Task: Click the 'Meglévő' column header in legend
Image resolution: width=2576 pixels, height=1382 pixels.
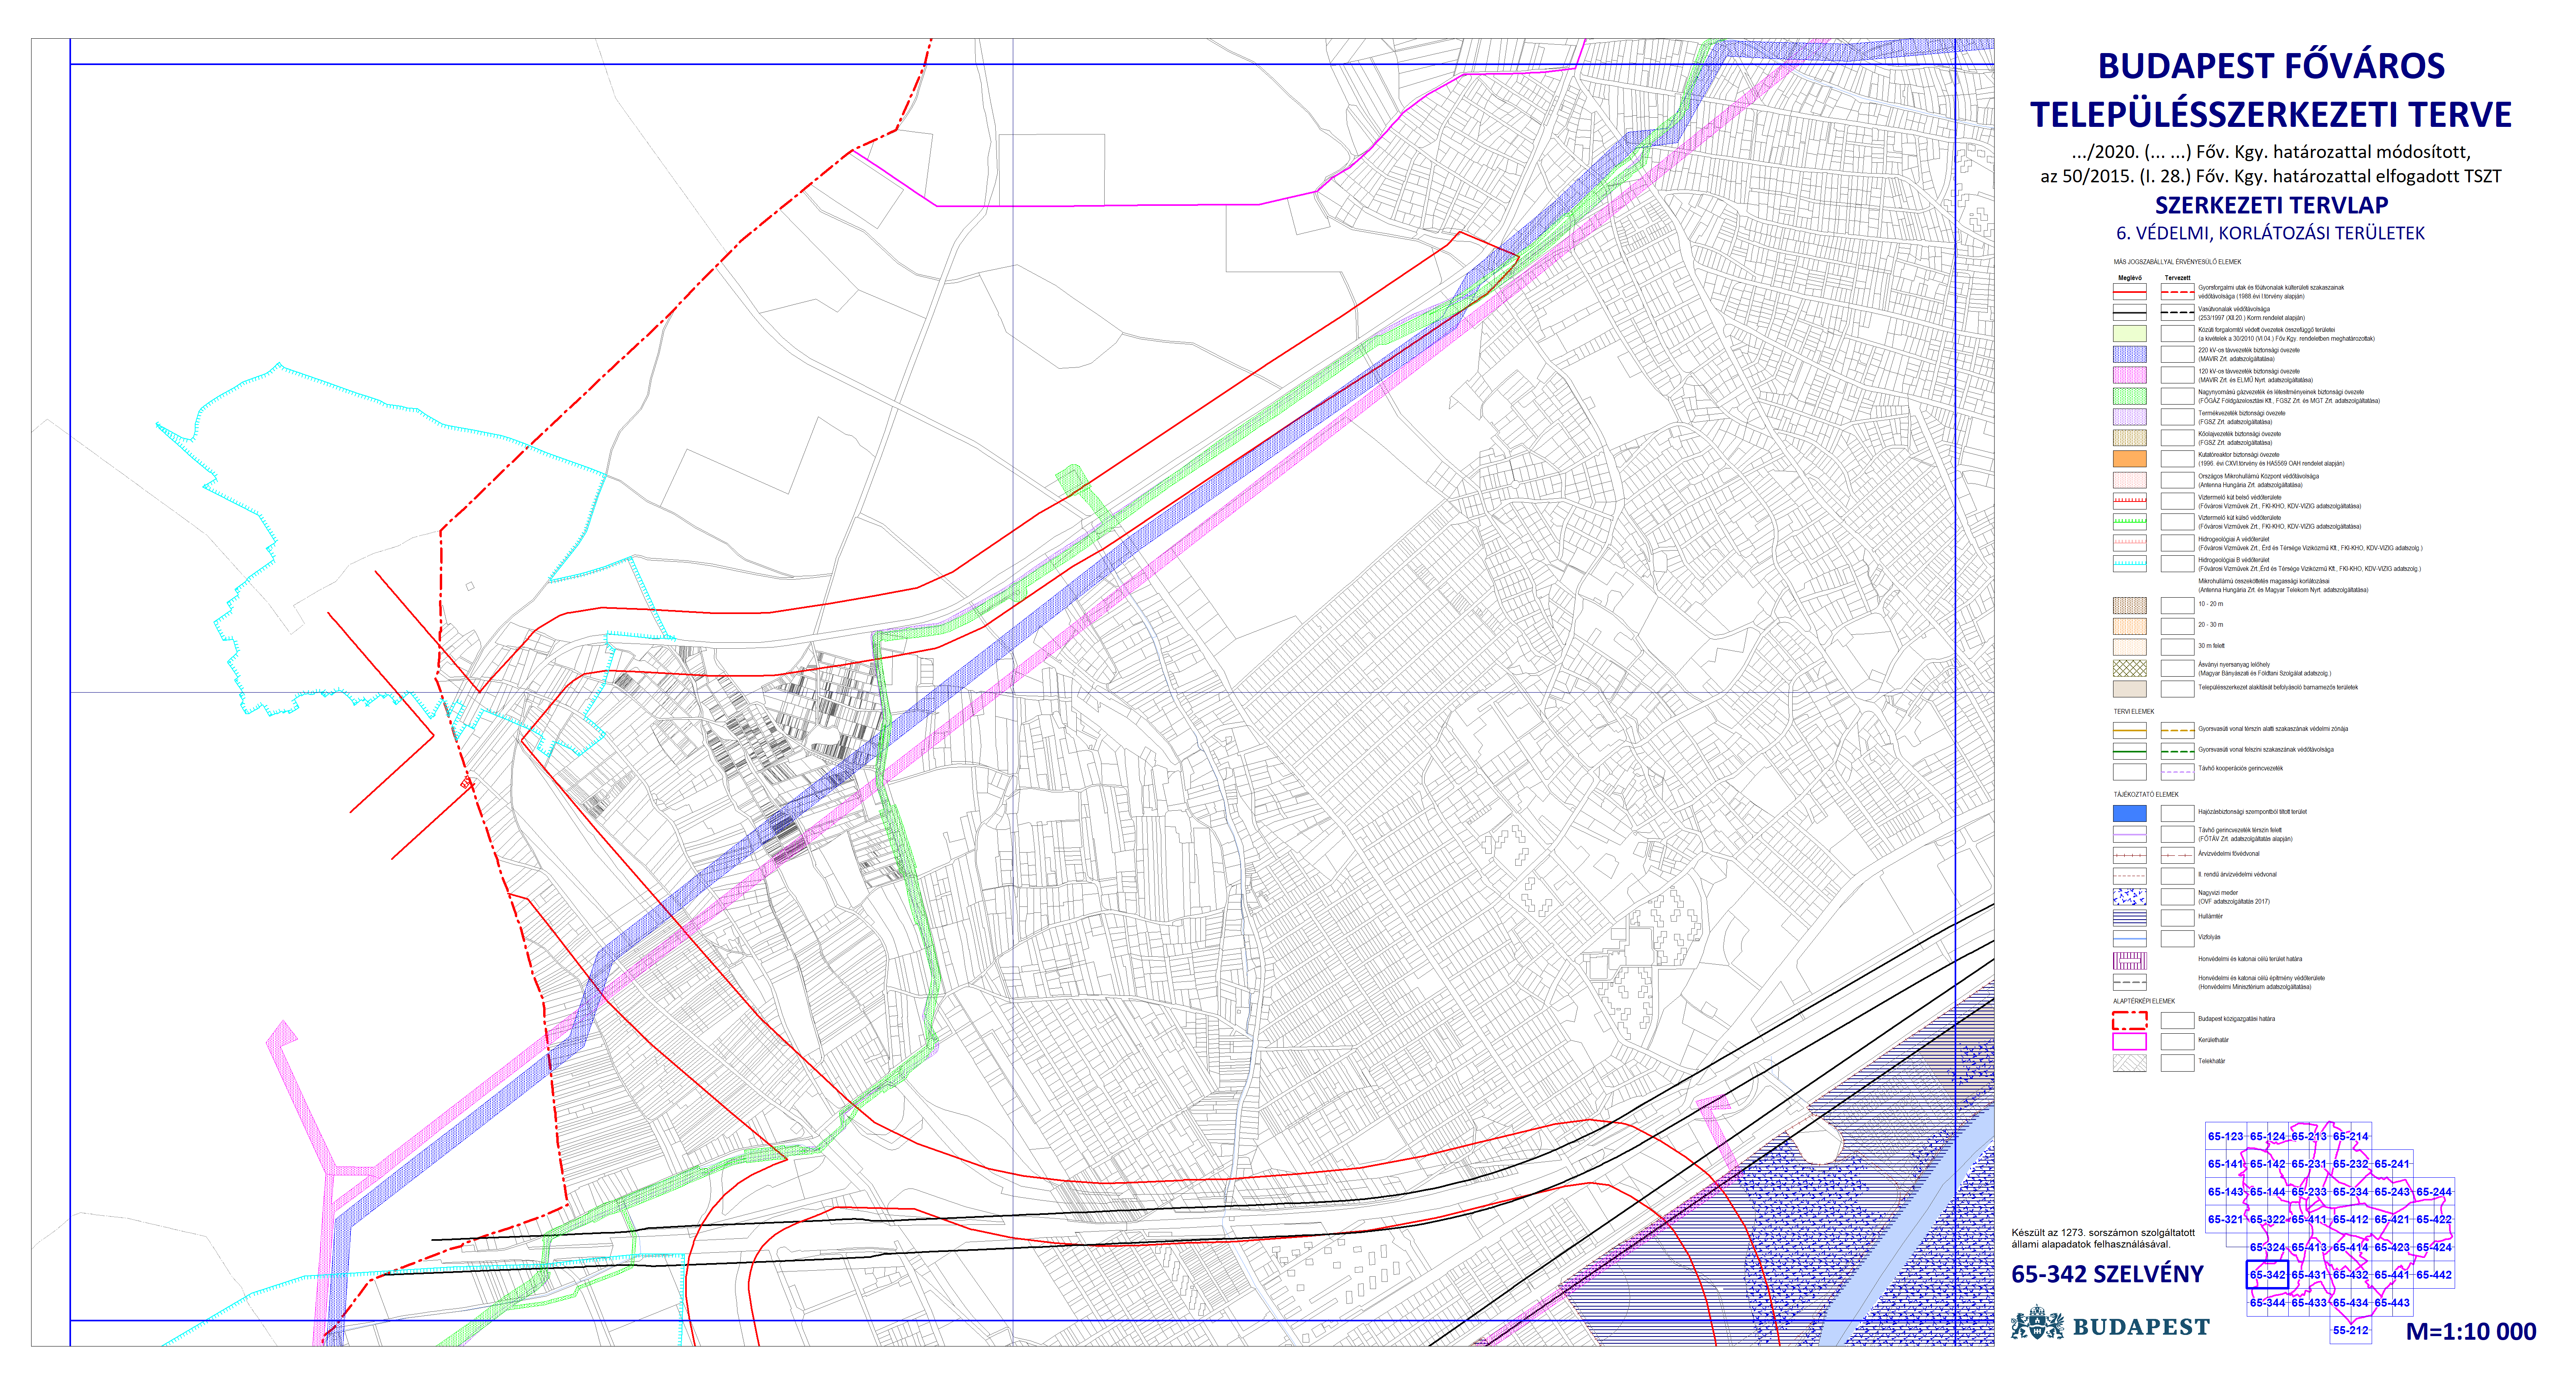Action: 2129,278
